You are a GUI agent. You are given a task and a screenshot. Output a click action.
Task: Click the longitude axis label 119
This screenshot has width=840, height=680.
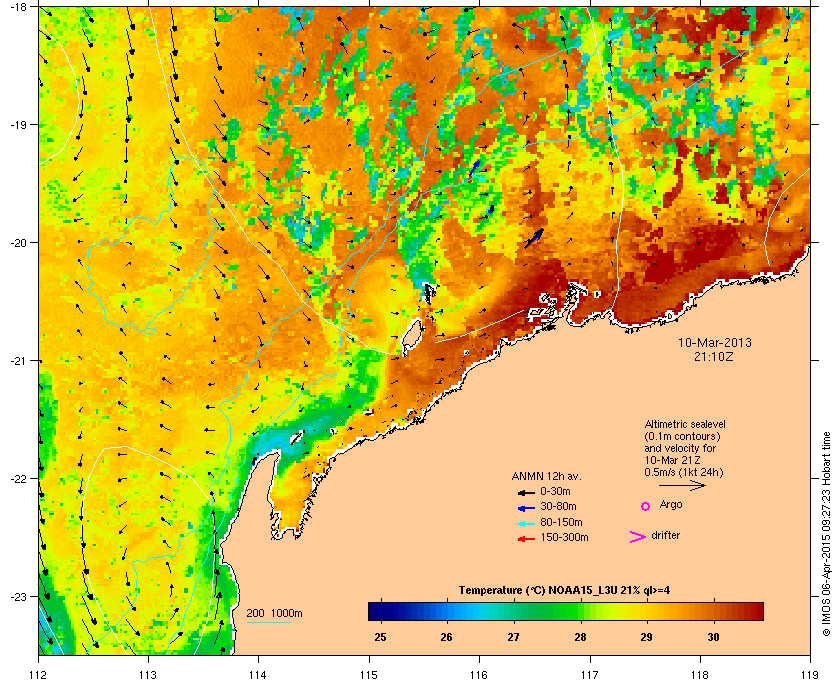coord(810,675)
